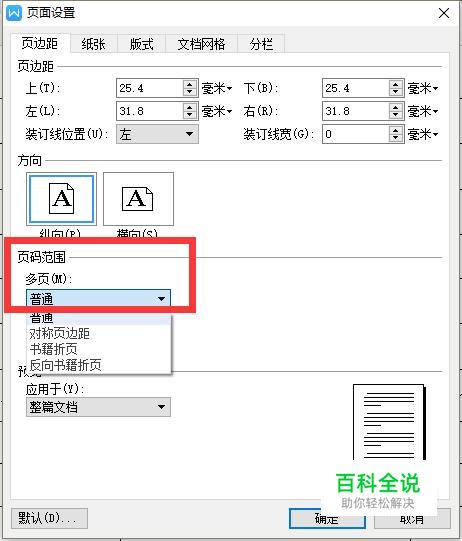Close the 页面设置 dialog
Screen dimensions: 462x541
point(444,13)
